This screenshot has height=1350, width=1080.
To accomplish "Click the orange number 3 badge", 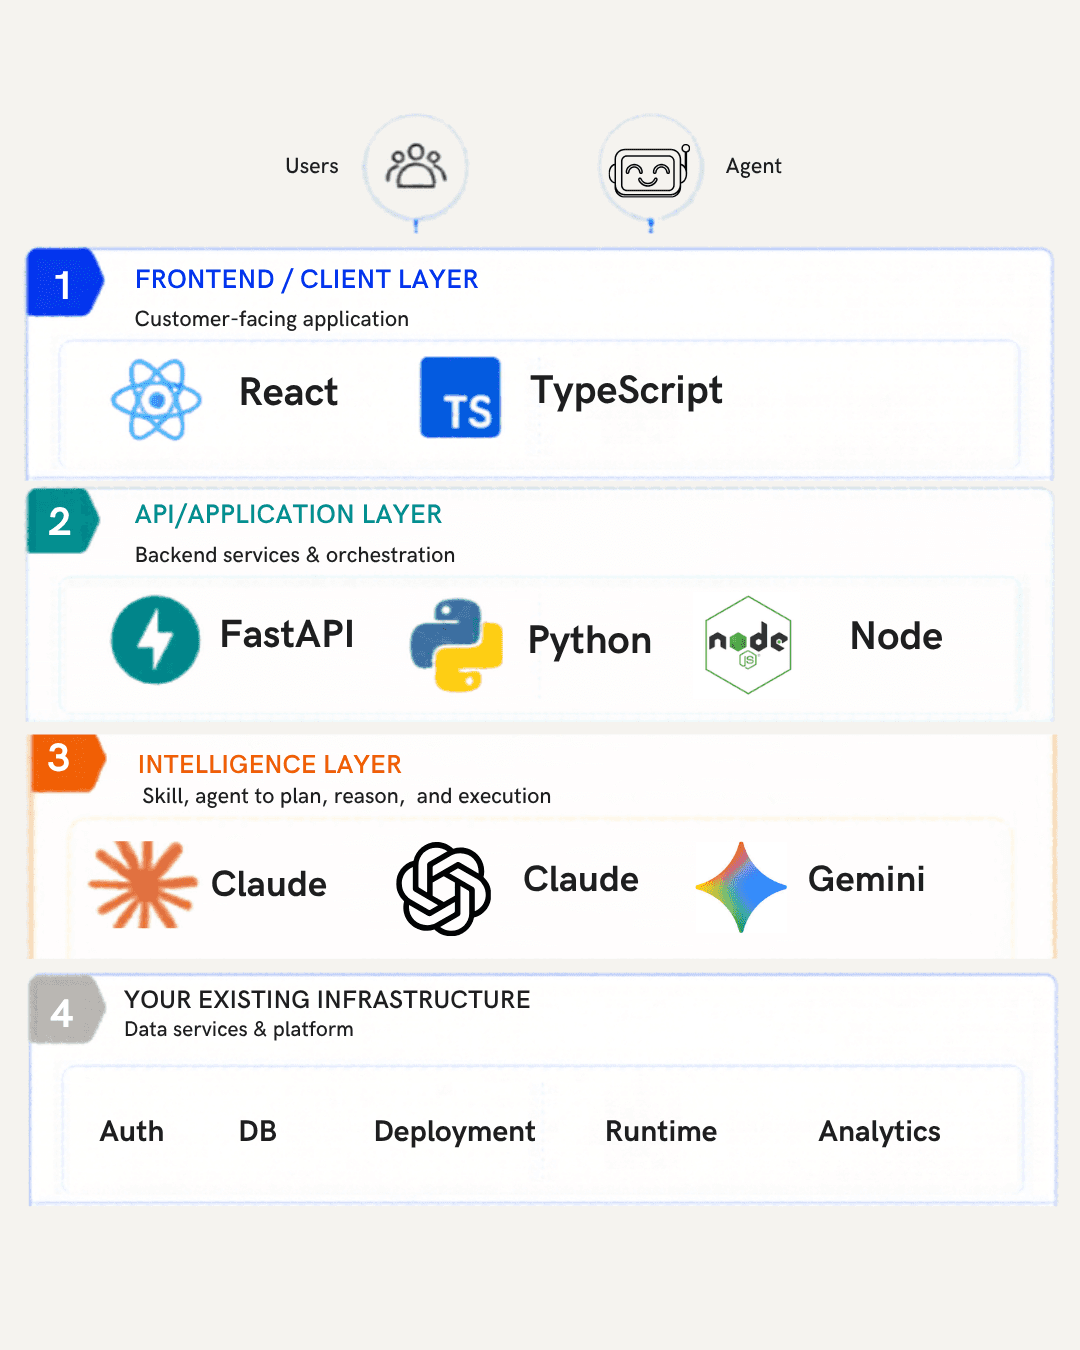I will pos(68,763).
